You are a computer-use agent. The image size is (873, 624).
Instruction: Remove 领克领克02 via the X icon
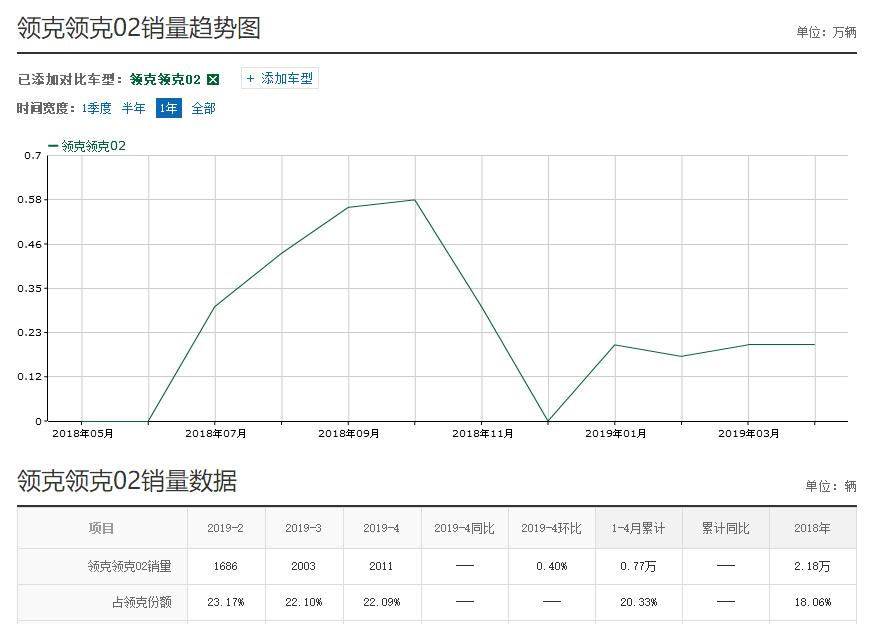click(211, 79)
